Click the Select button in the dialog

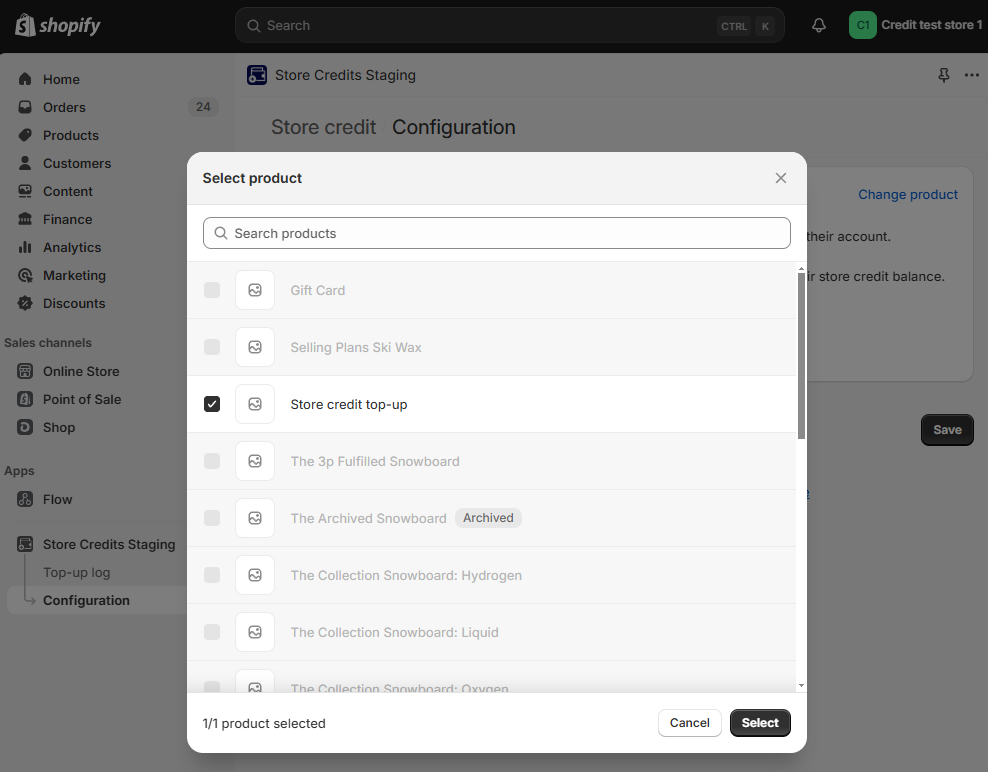760,723
